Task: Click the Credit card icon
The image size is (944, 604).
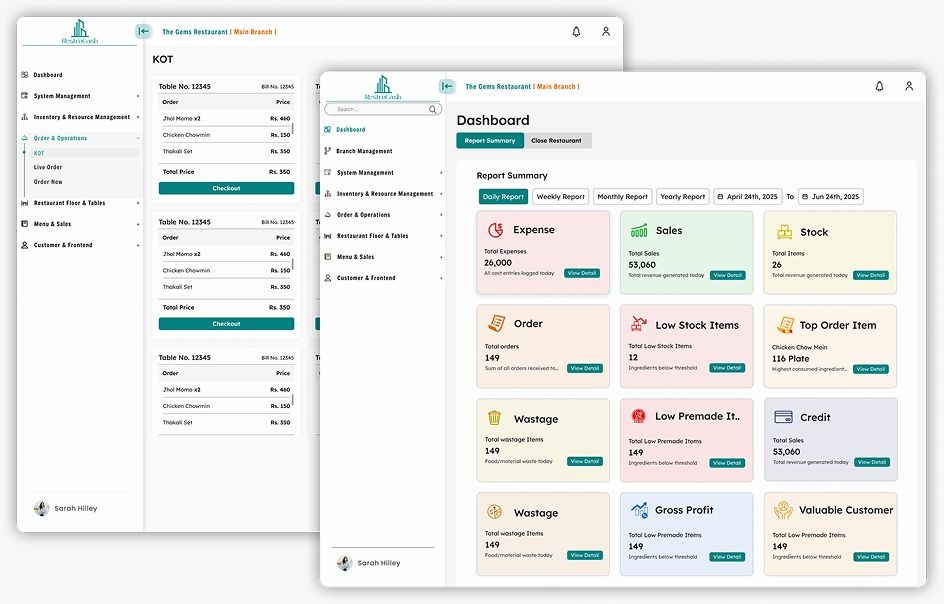Action: pos(783,417)
